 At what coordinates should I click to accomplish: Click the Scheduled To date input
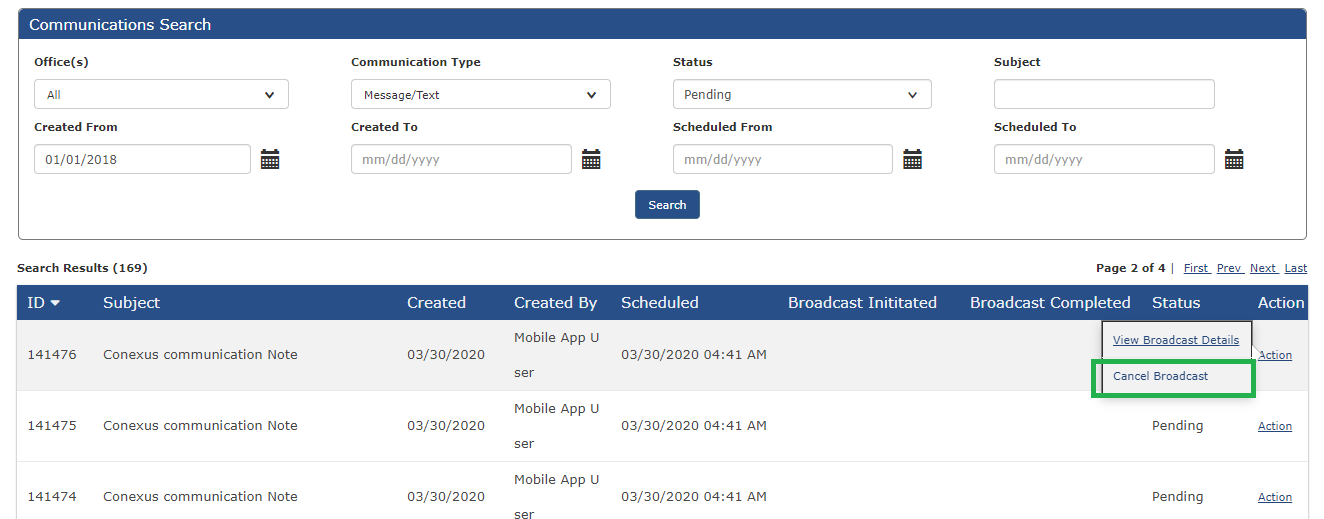(1103, 159)
